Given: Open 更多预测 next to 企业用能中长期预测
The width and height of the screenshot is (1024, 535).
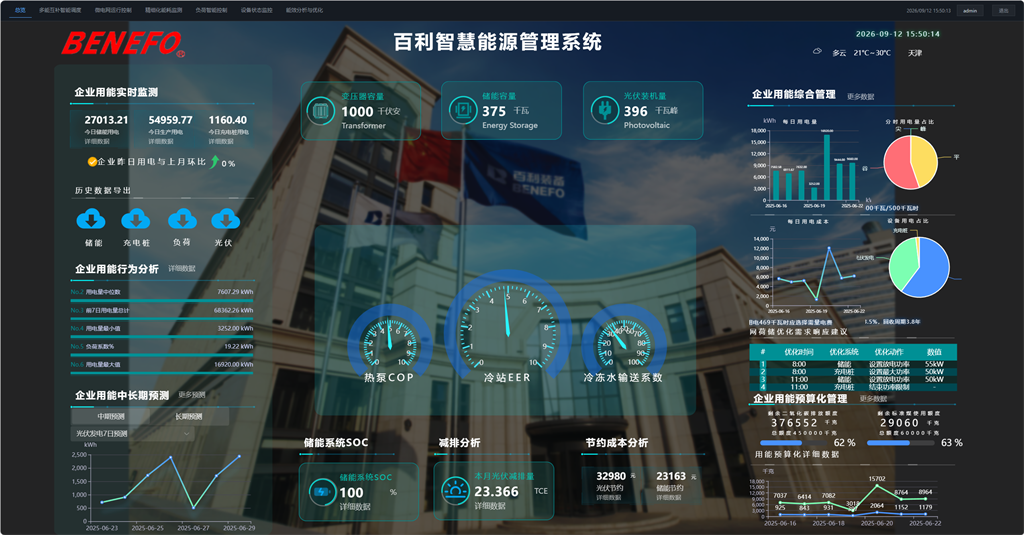Looking at the screenshot, I should point(192,395).
